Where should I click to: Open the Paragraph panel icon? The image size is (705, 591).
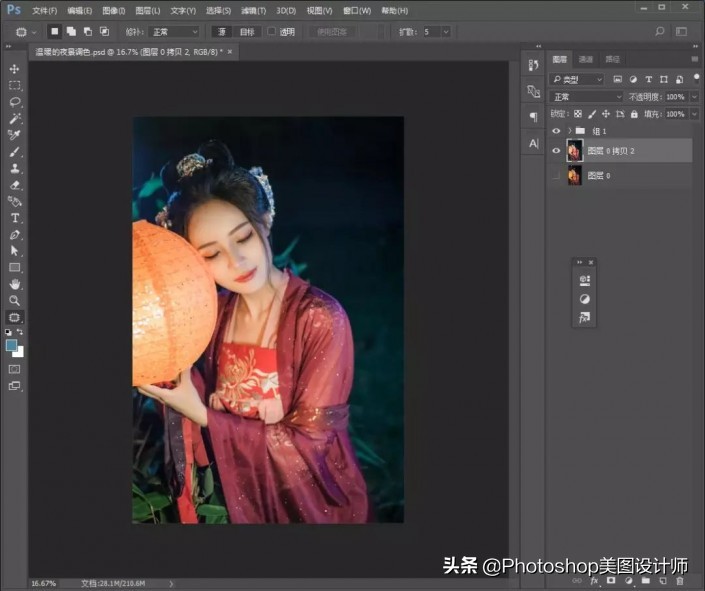[533, 117]
